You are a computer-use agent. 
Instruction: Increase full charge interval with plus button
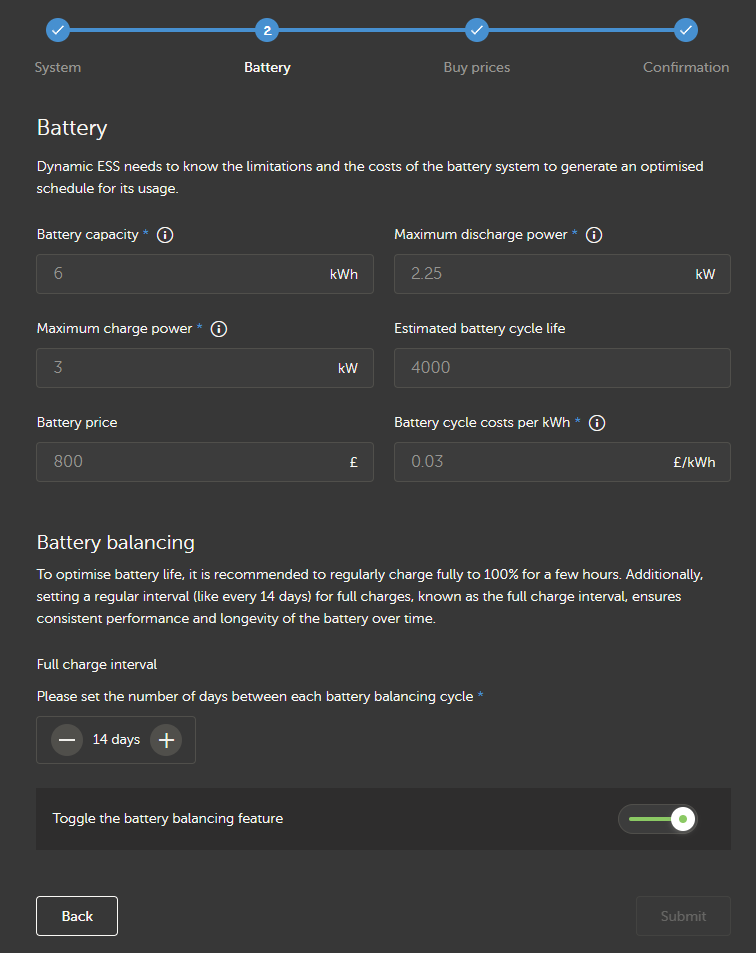pos(166,740)
